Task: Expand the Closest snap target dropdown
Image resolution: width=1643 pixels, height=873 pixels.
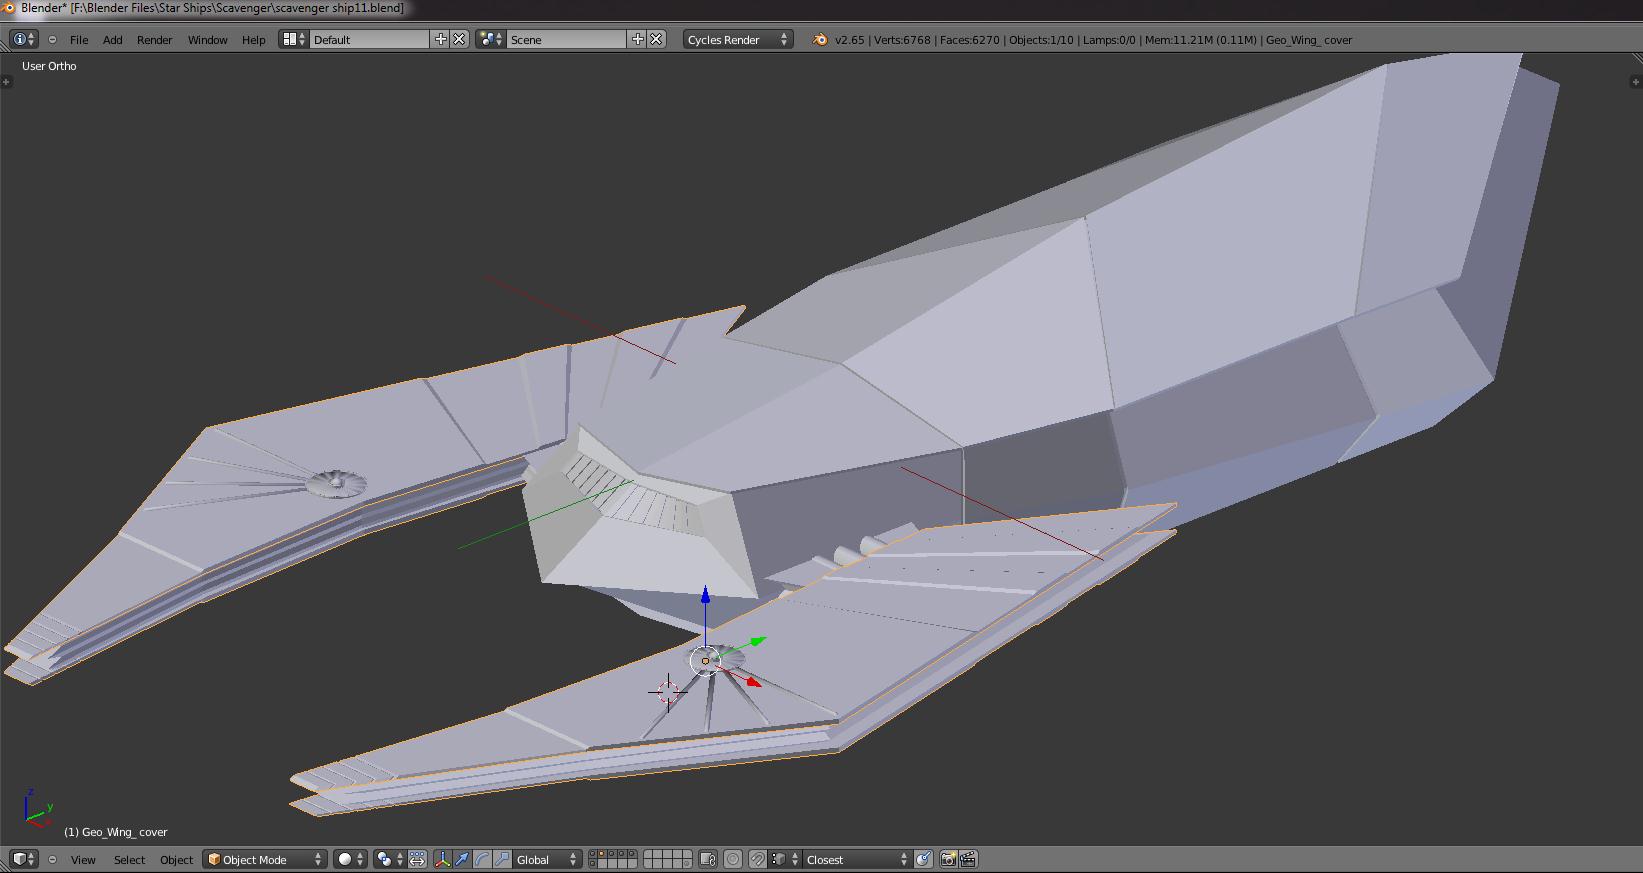Action: [x=856, y=859]
